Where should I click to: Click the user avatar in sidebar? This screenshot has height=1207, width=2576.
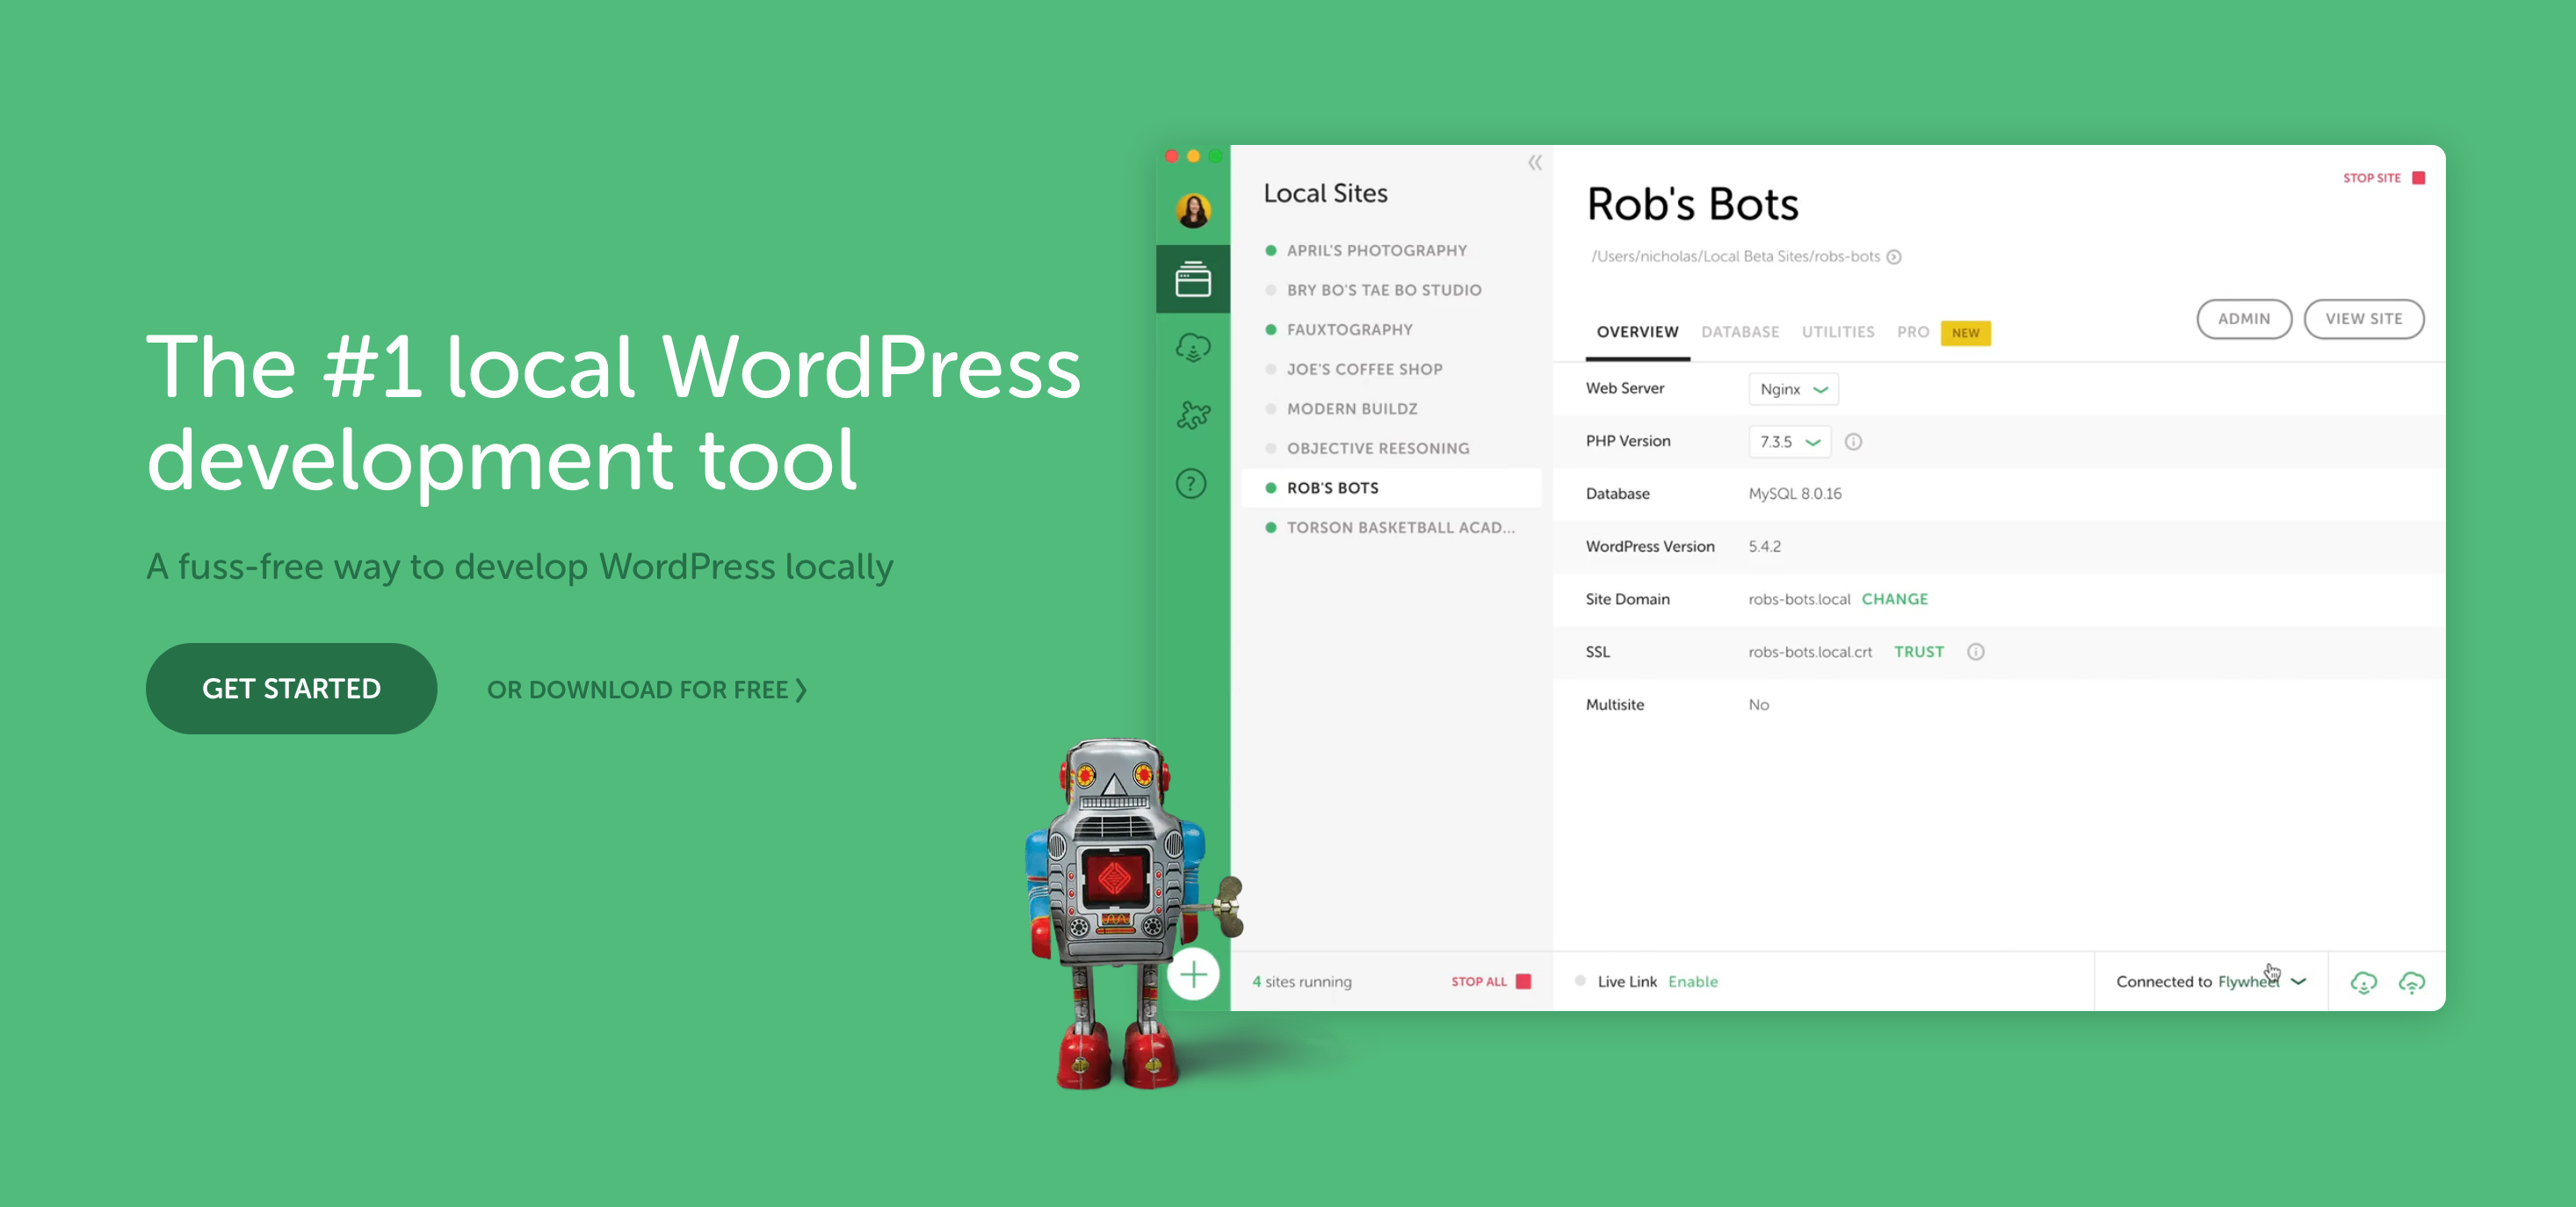(1193, 210)
